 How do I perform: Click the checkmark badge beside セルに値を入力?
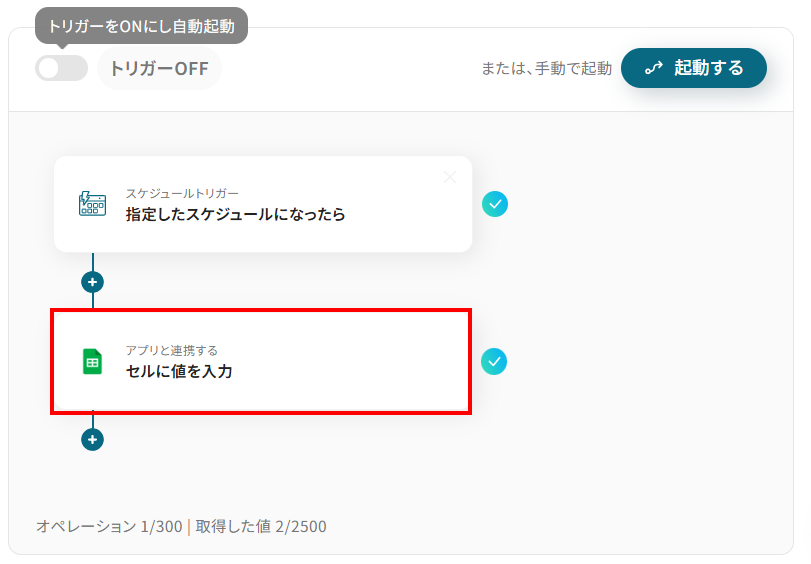[x=494, y=361]
